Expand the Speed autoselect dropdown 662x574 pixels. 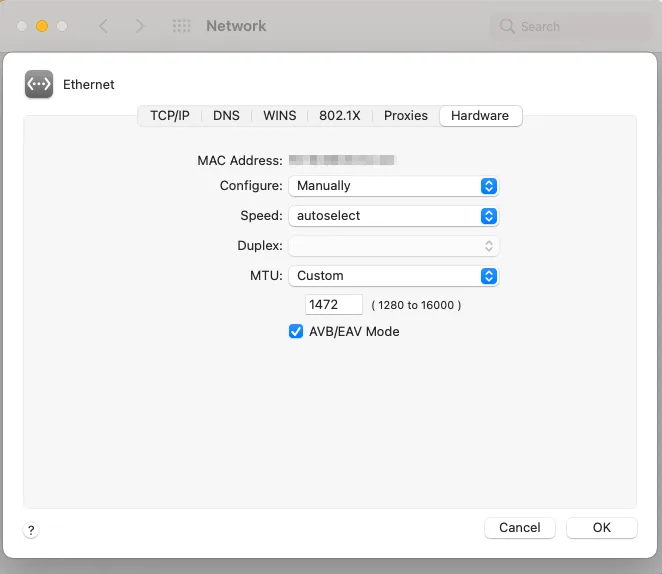click(393, 216)
